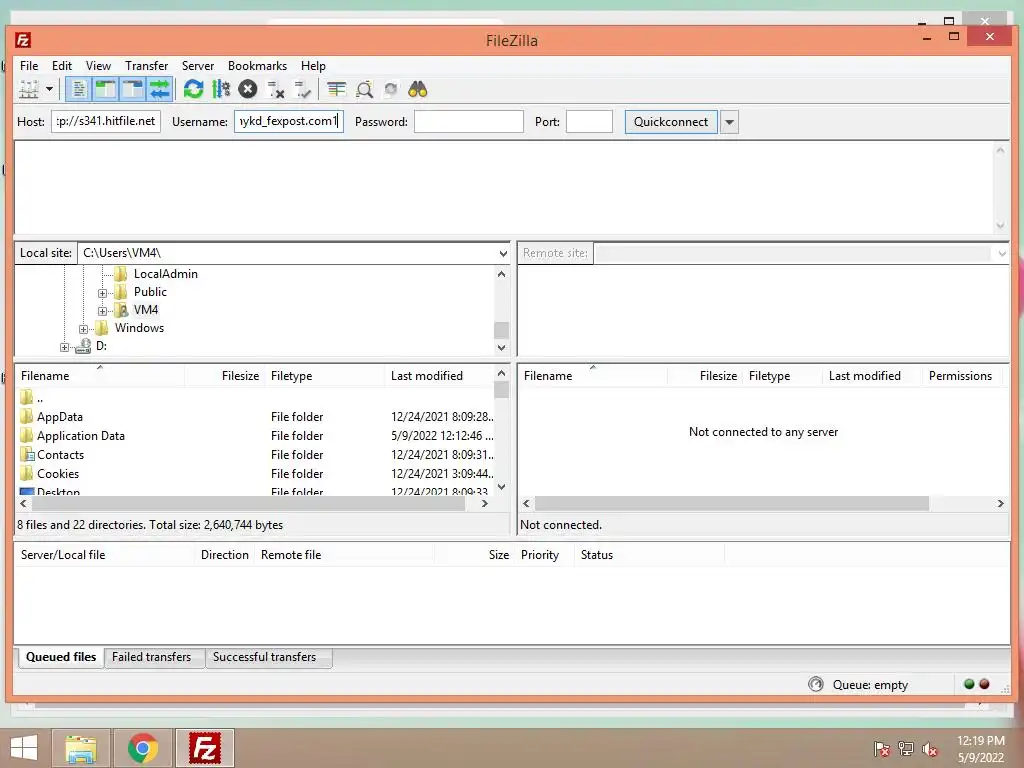
Task: Sort the local list by Last modified column
Action: 440,376
